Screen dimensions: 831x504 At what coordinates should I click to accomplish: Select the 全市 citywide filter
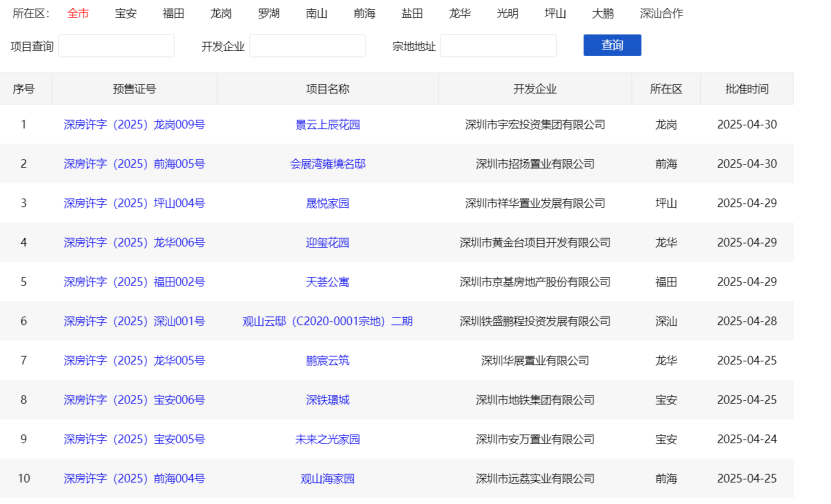tap(78, 13)
